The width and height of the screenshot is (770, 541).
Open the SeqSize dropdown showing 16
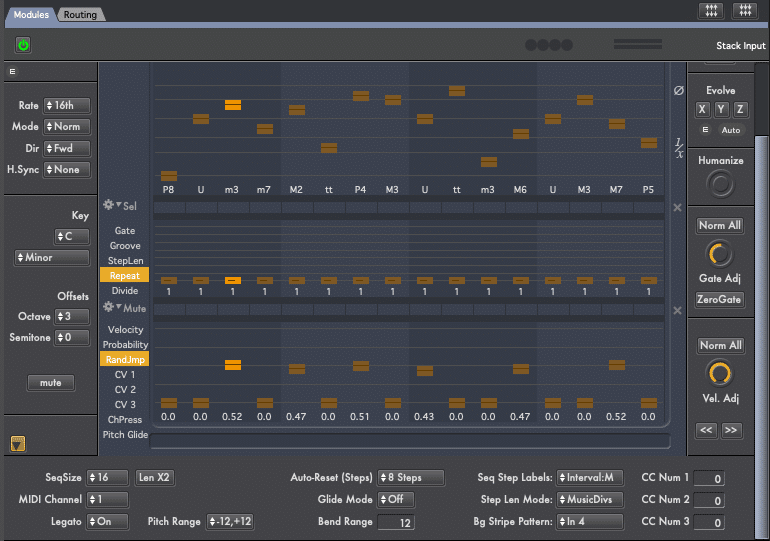click(x=107, y=477)
